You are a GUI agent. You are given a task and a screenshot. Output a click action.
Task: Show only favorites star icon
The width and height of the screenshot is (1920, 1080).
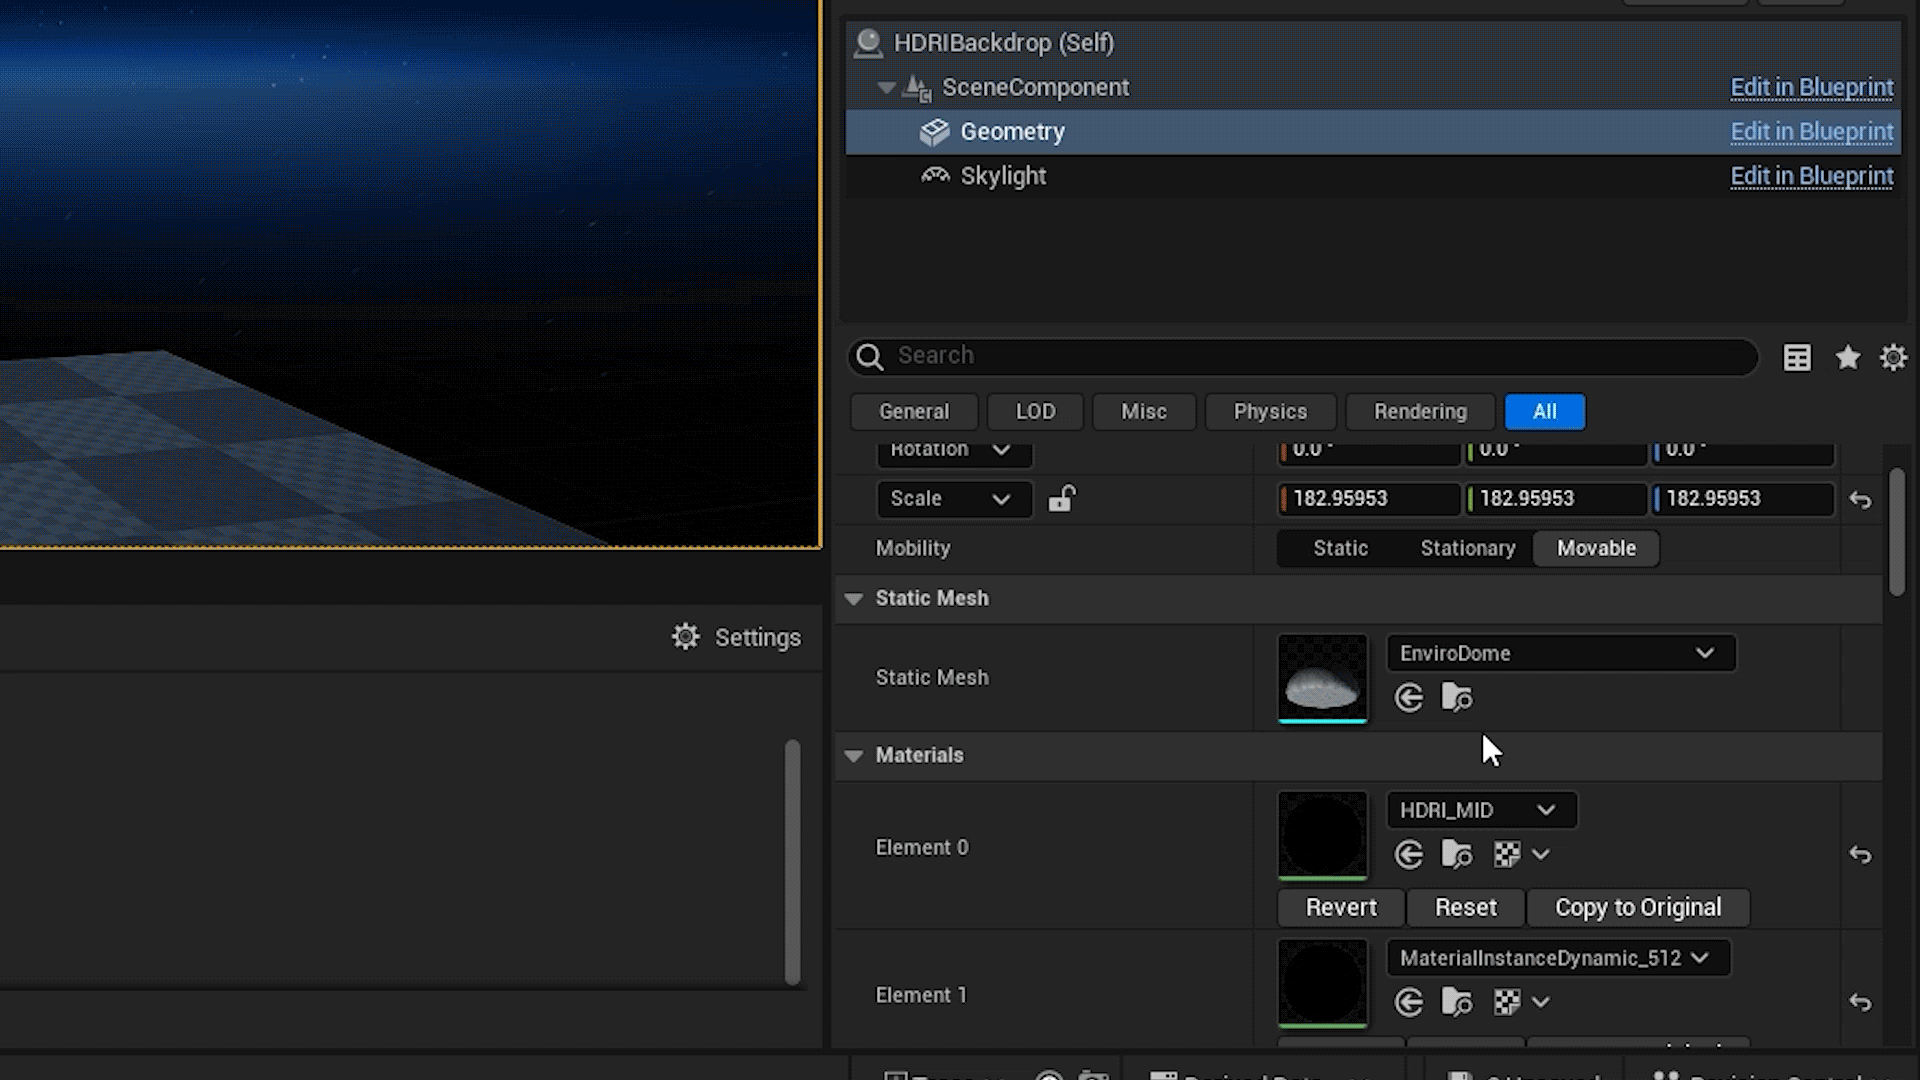tap(1847, 358)
